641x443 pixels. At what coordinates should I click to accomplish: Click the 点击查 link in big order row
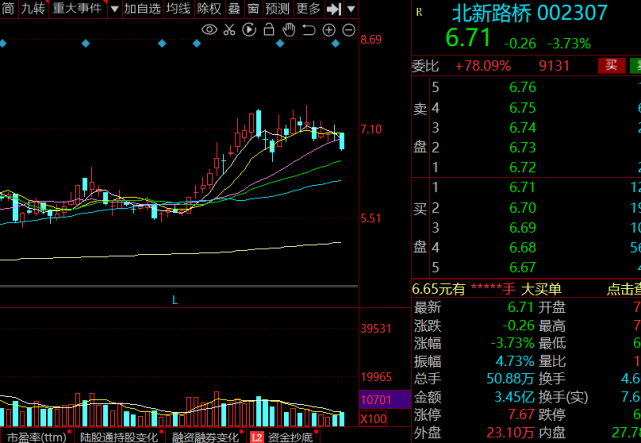click(x=623, y=289)
